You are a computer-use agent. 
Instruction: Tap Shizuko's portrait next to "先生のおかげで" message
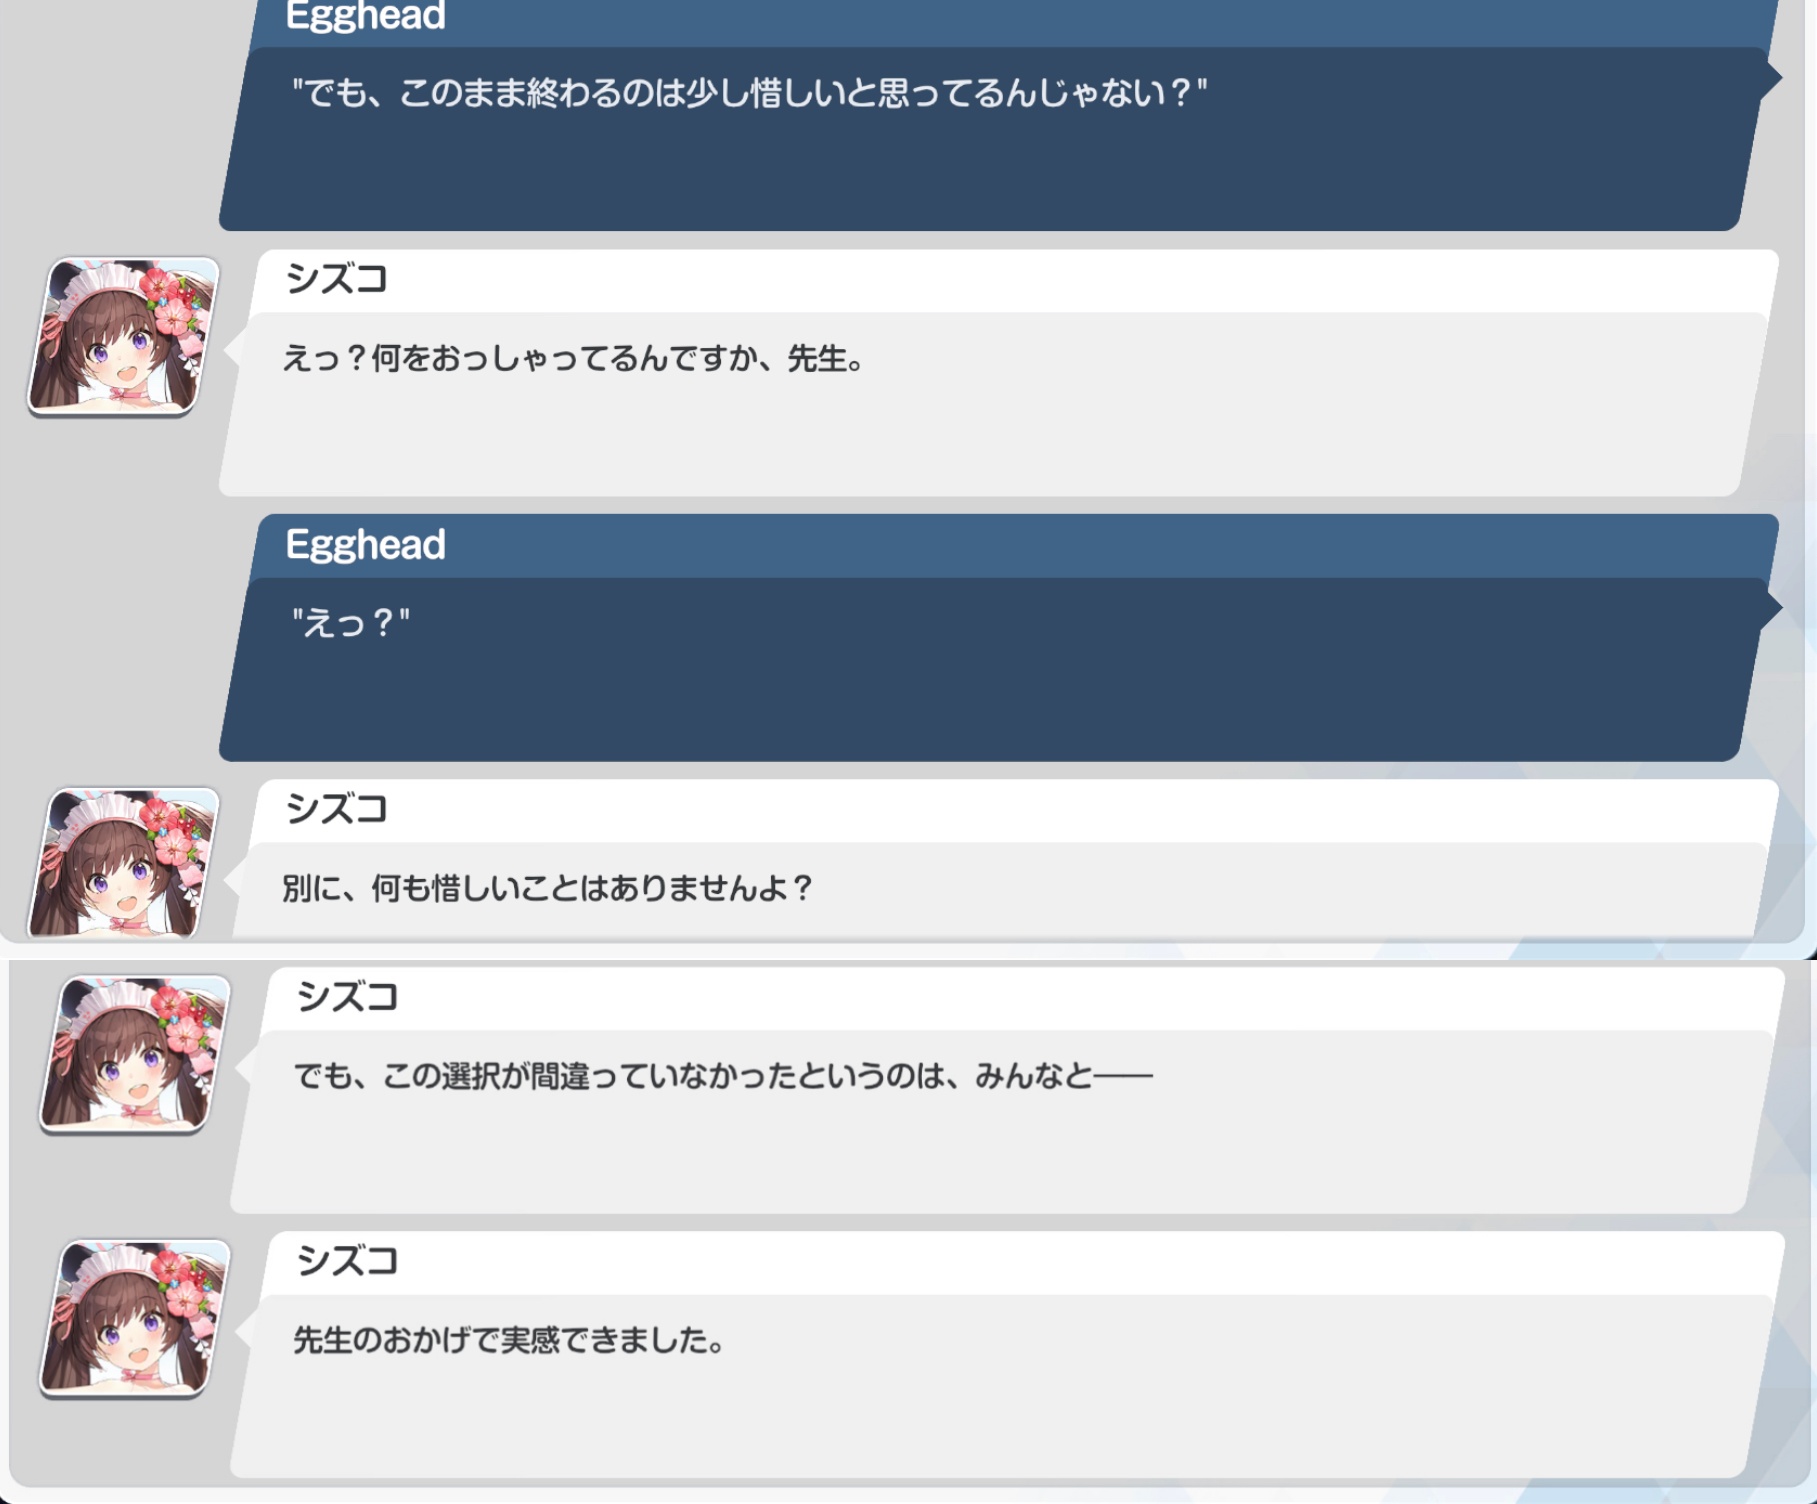(135, 1318)
